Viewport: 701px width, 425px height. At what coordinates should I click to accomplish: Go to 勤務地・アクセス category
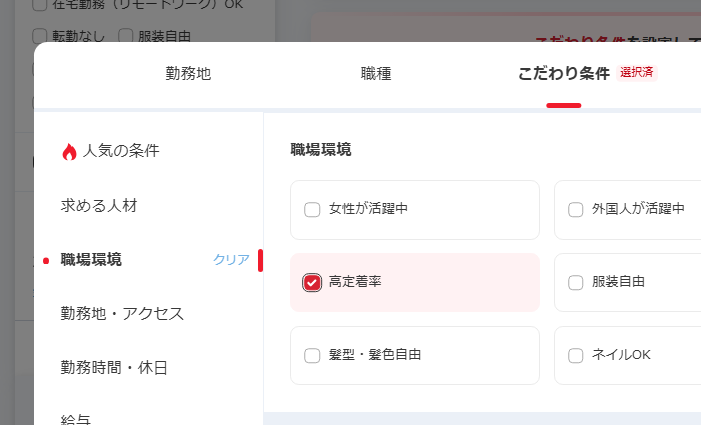(x=122, y=314)
